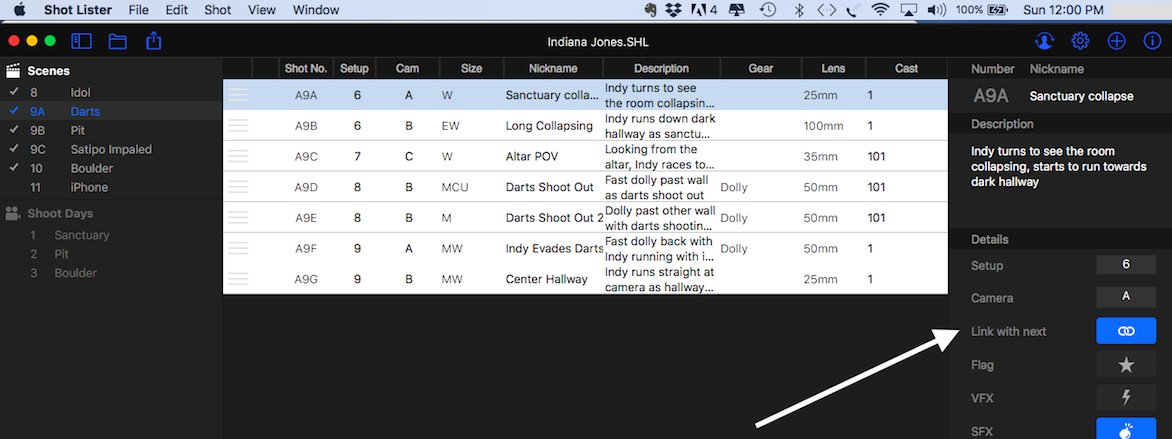Open the settings gear icon
The image size is (1172, 439).
(x=1080, y=41)
